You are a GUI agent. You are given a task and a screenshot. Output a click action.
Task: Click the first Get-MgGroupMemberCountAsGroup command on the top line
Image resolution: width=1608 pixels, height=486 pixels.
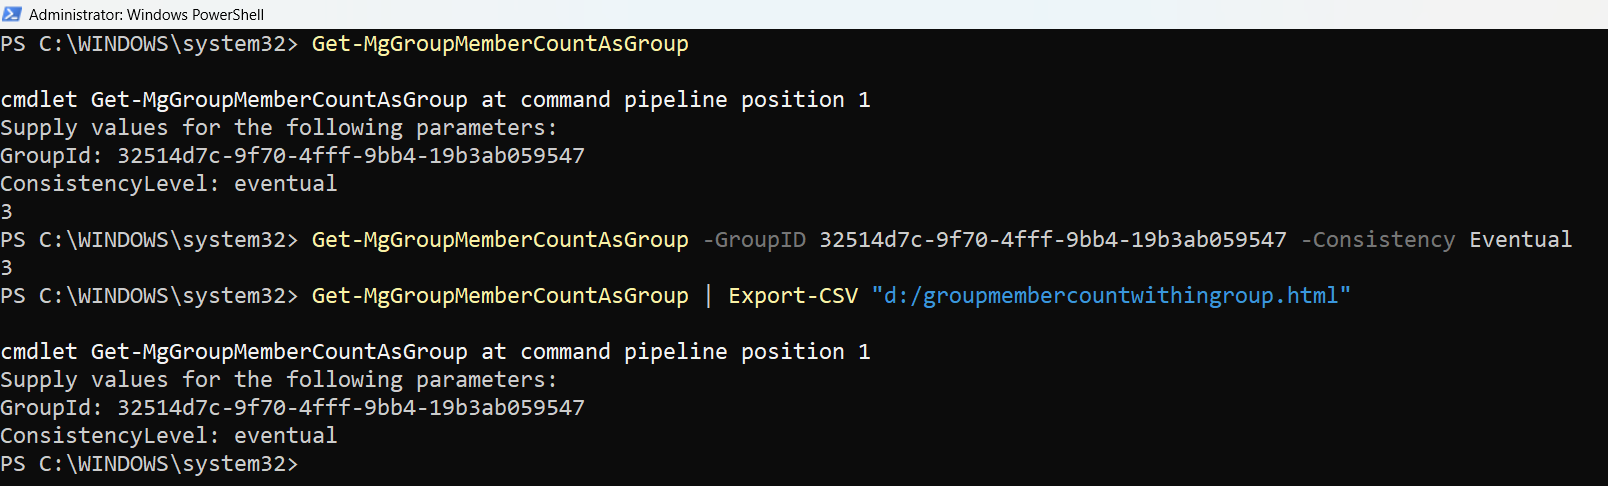(x=499, y=44)
